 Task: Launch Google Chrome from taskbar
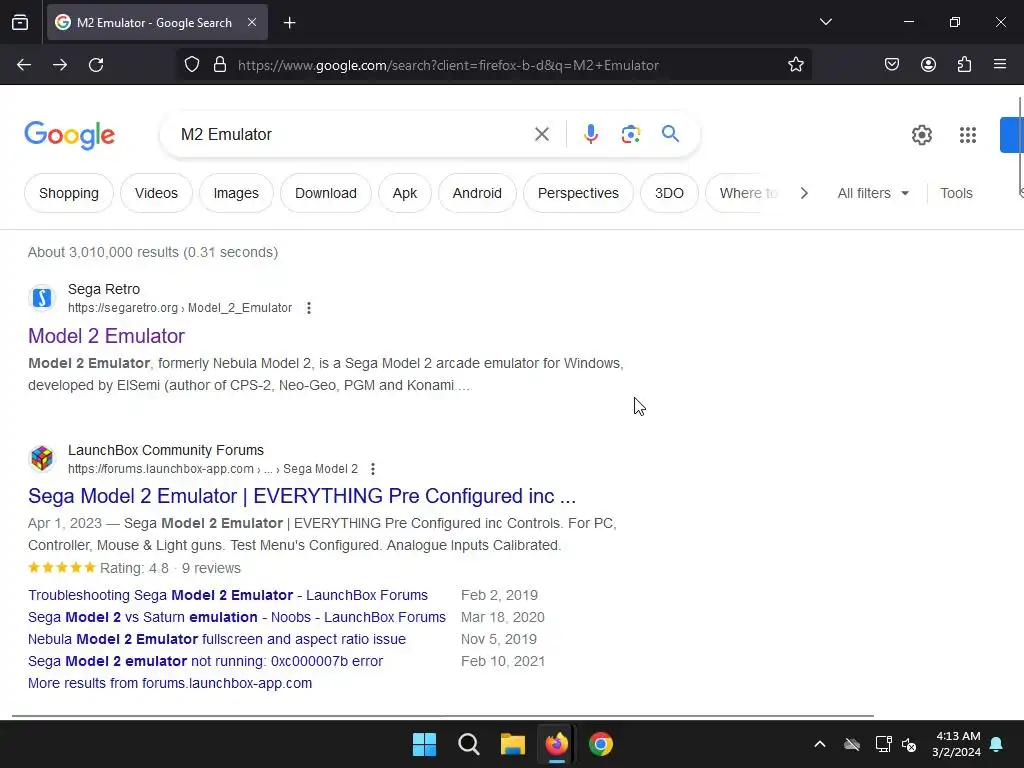pyautogui.click(x=601, y=744)
